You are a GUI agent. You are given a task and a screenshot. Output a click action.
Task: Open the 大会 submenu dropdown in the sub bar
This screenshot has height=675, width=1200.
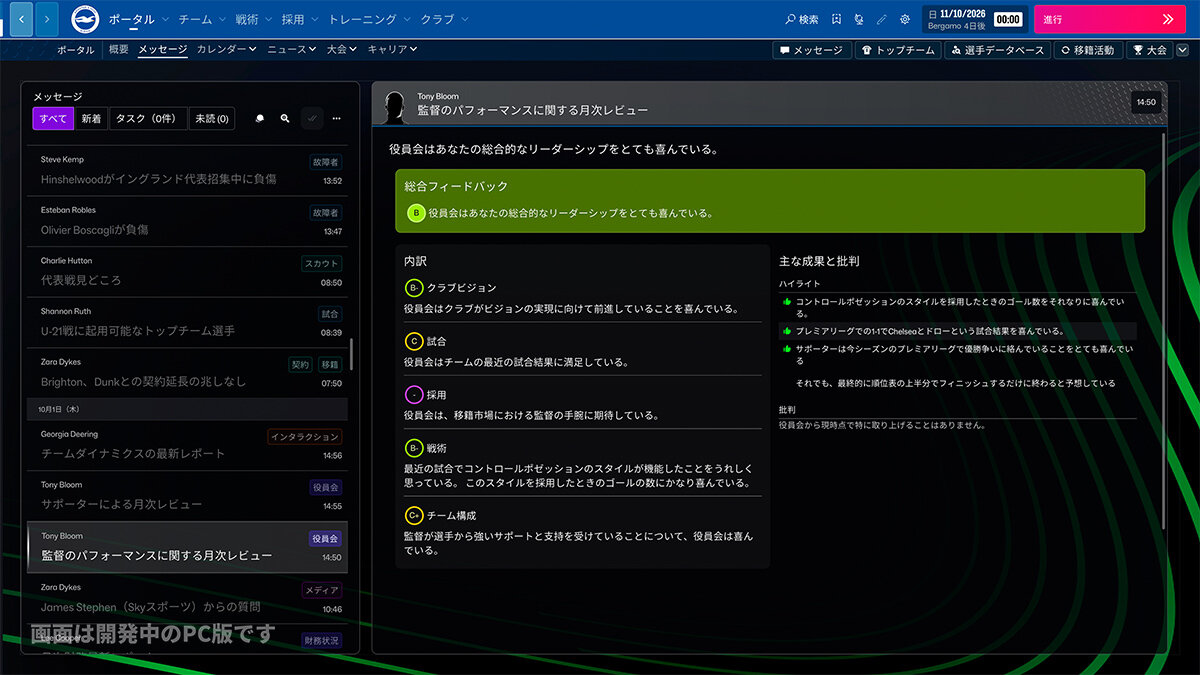[x=341, y=49]
